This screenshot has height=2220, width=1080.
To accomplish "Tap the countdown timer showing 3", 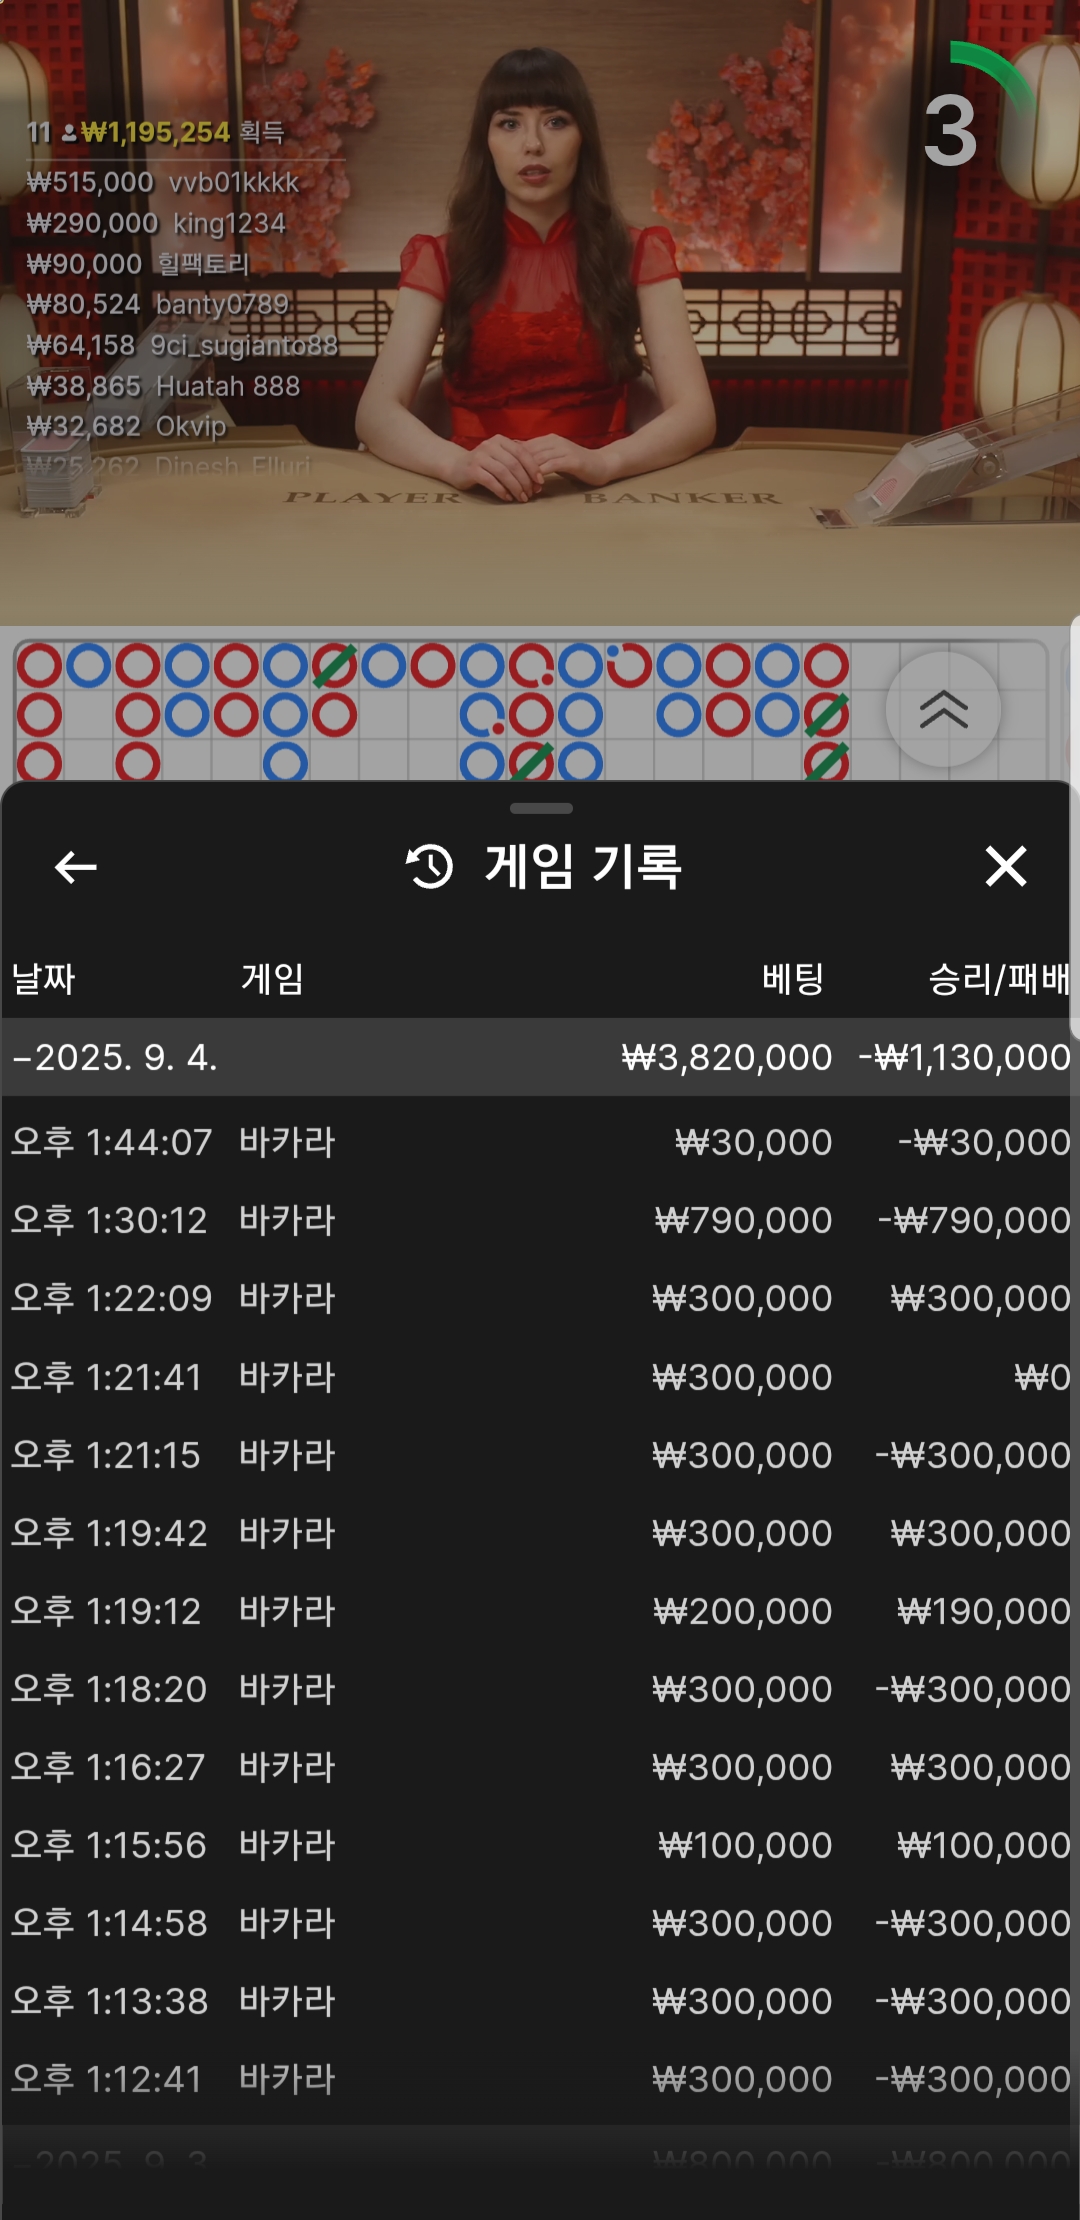I will click(x=951, y=131).
